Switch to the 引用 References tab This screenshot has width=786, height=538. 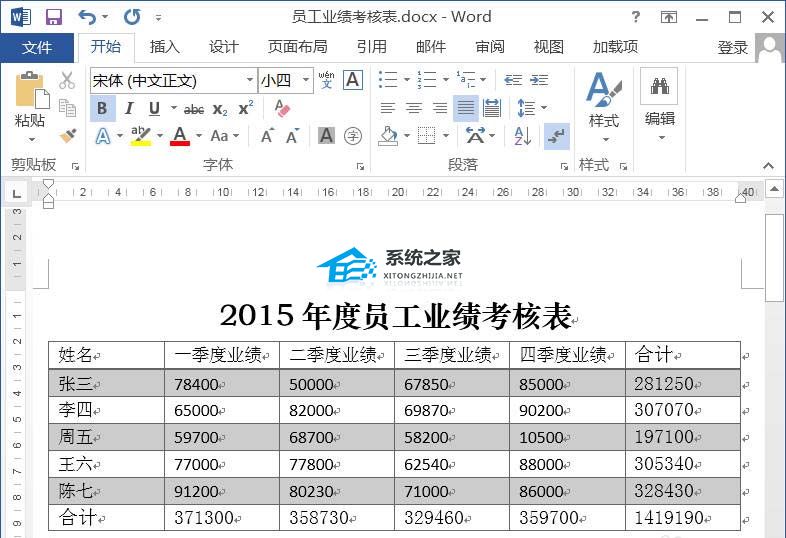pos(372,47)
